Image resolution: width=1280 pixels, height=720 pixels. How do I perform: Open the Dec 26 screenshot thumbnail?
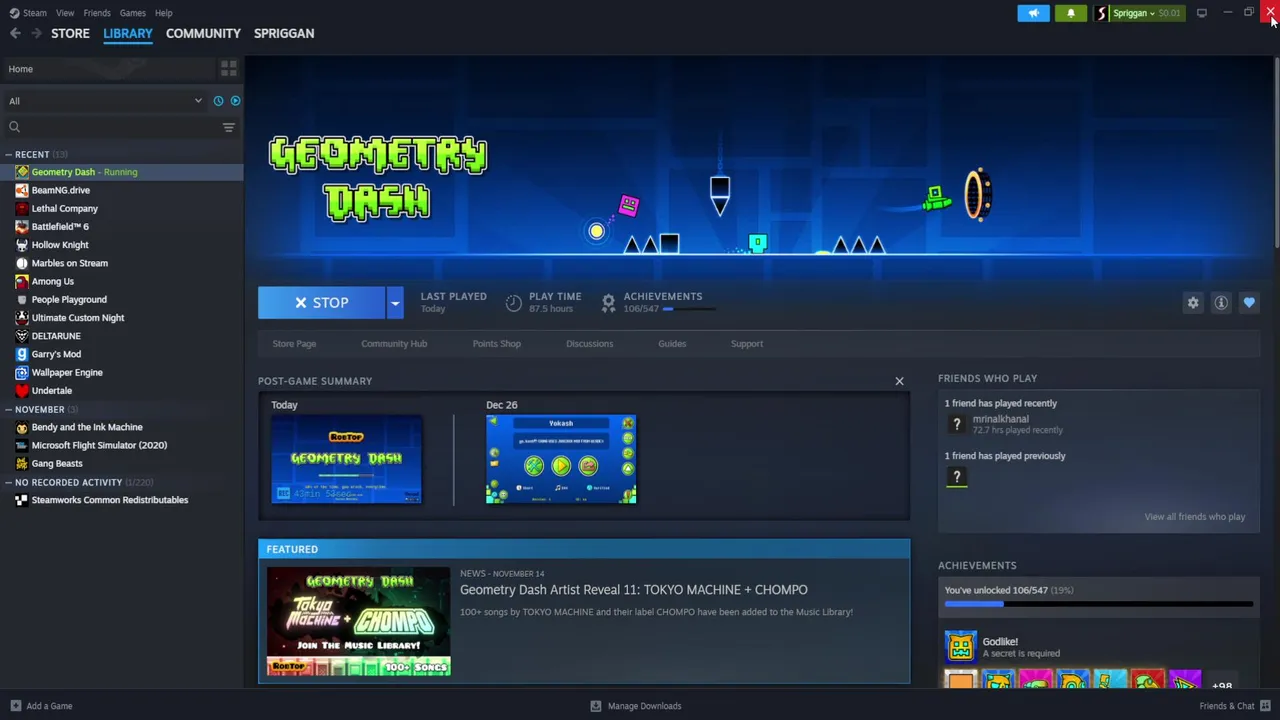pos(561,459)
